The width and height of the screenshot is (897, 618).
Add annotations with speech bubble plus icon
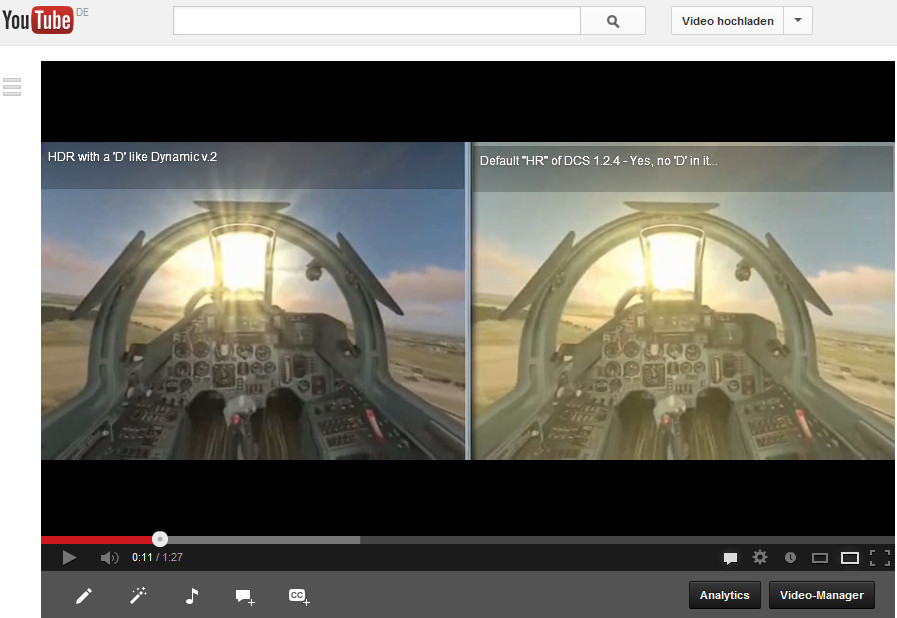[245, 596]
